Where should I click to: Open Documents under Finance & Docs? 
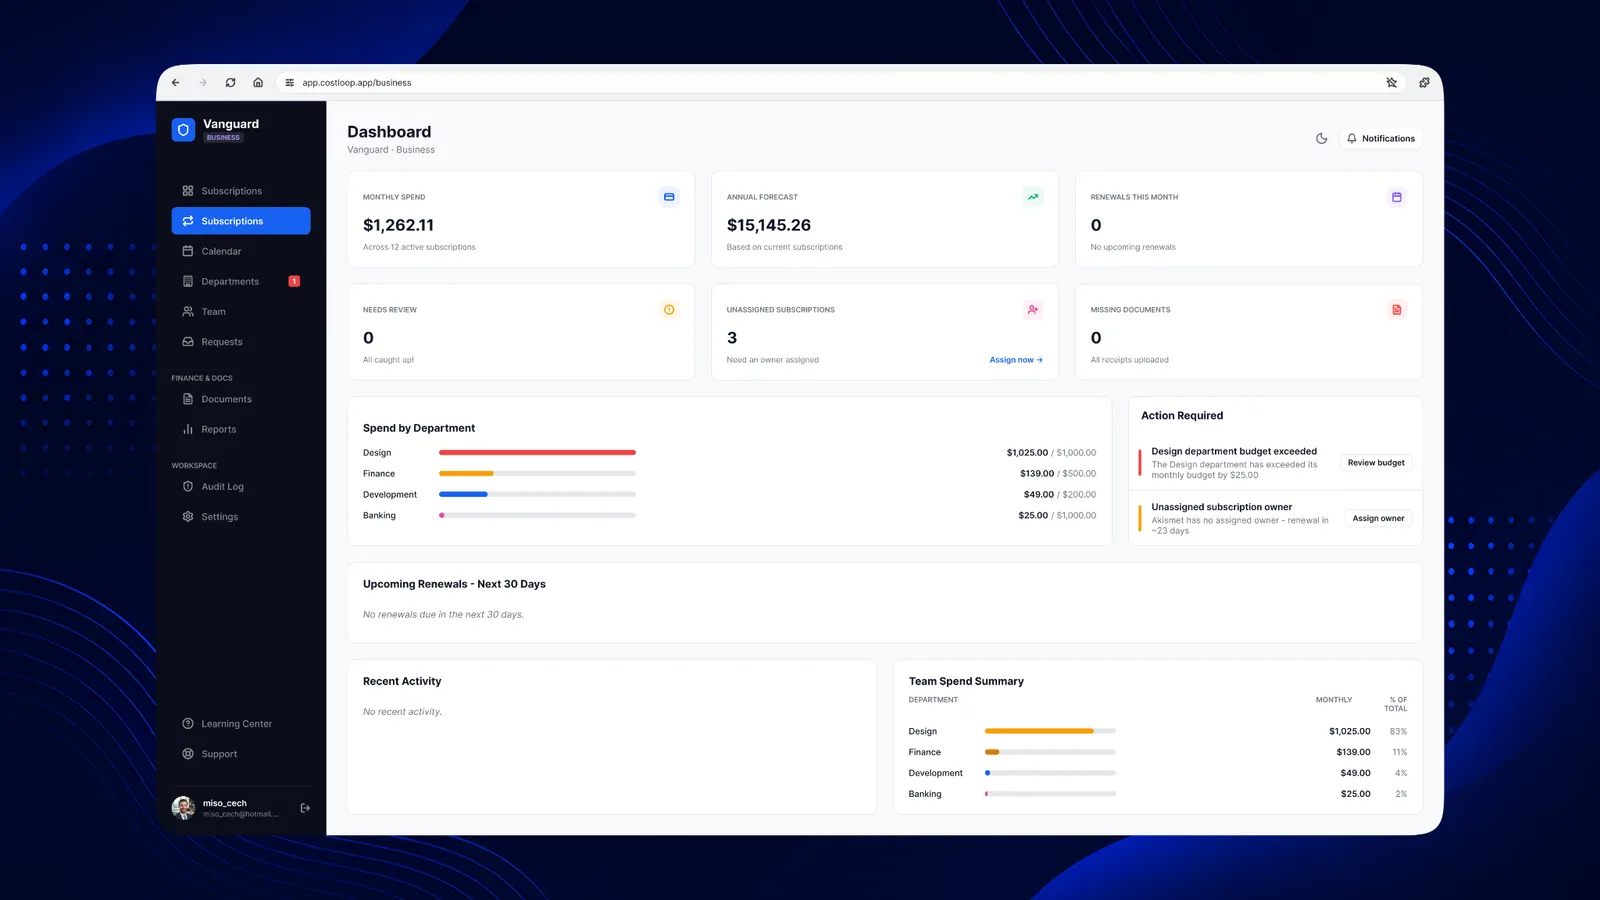tap(241, 399)
